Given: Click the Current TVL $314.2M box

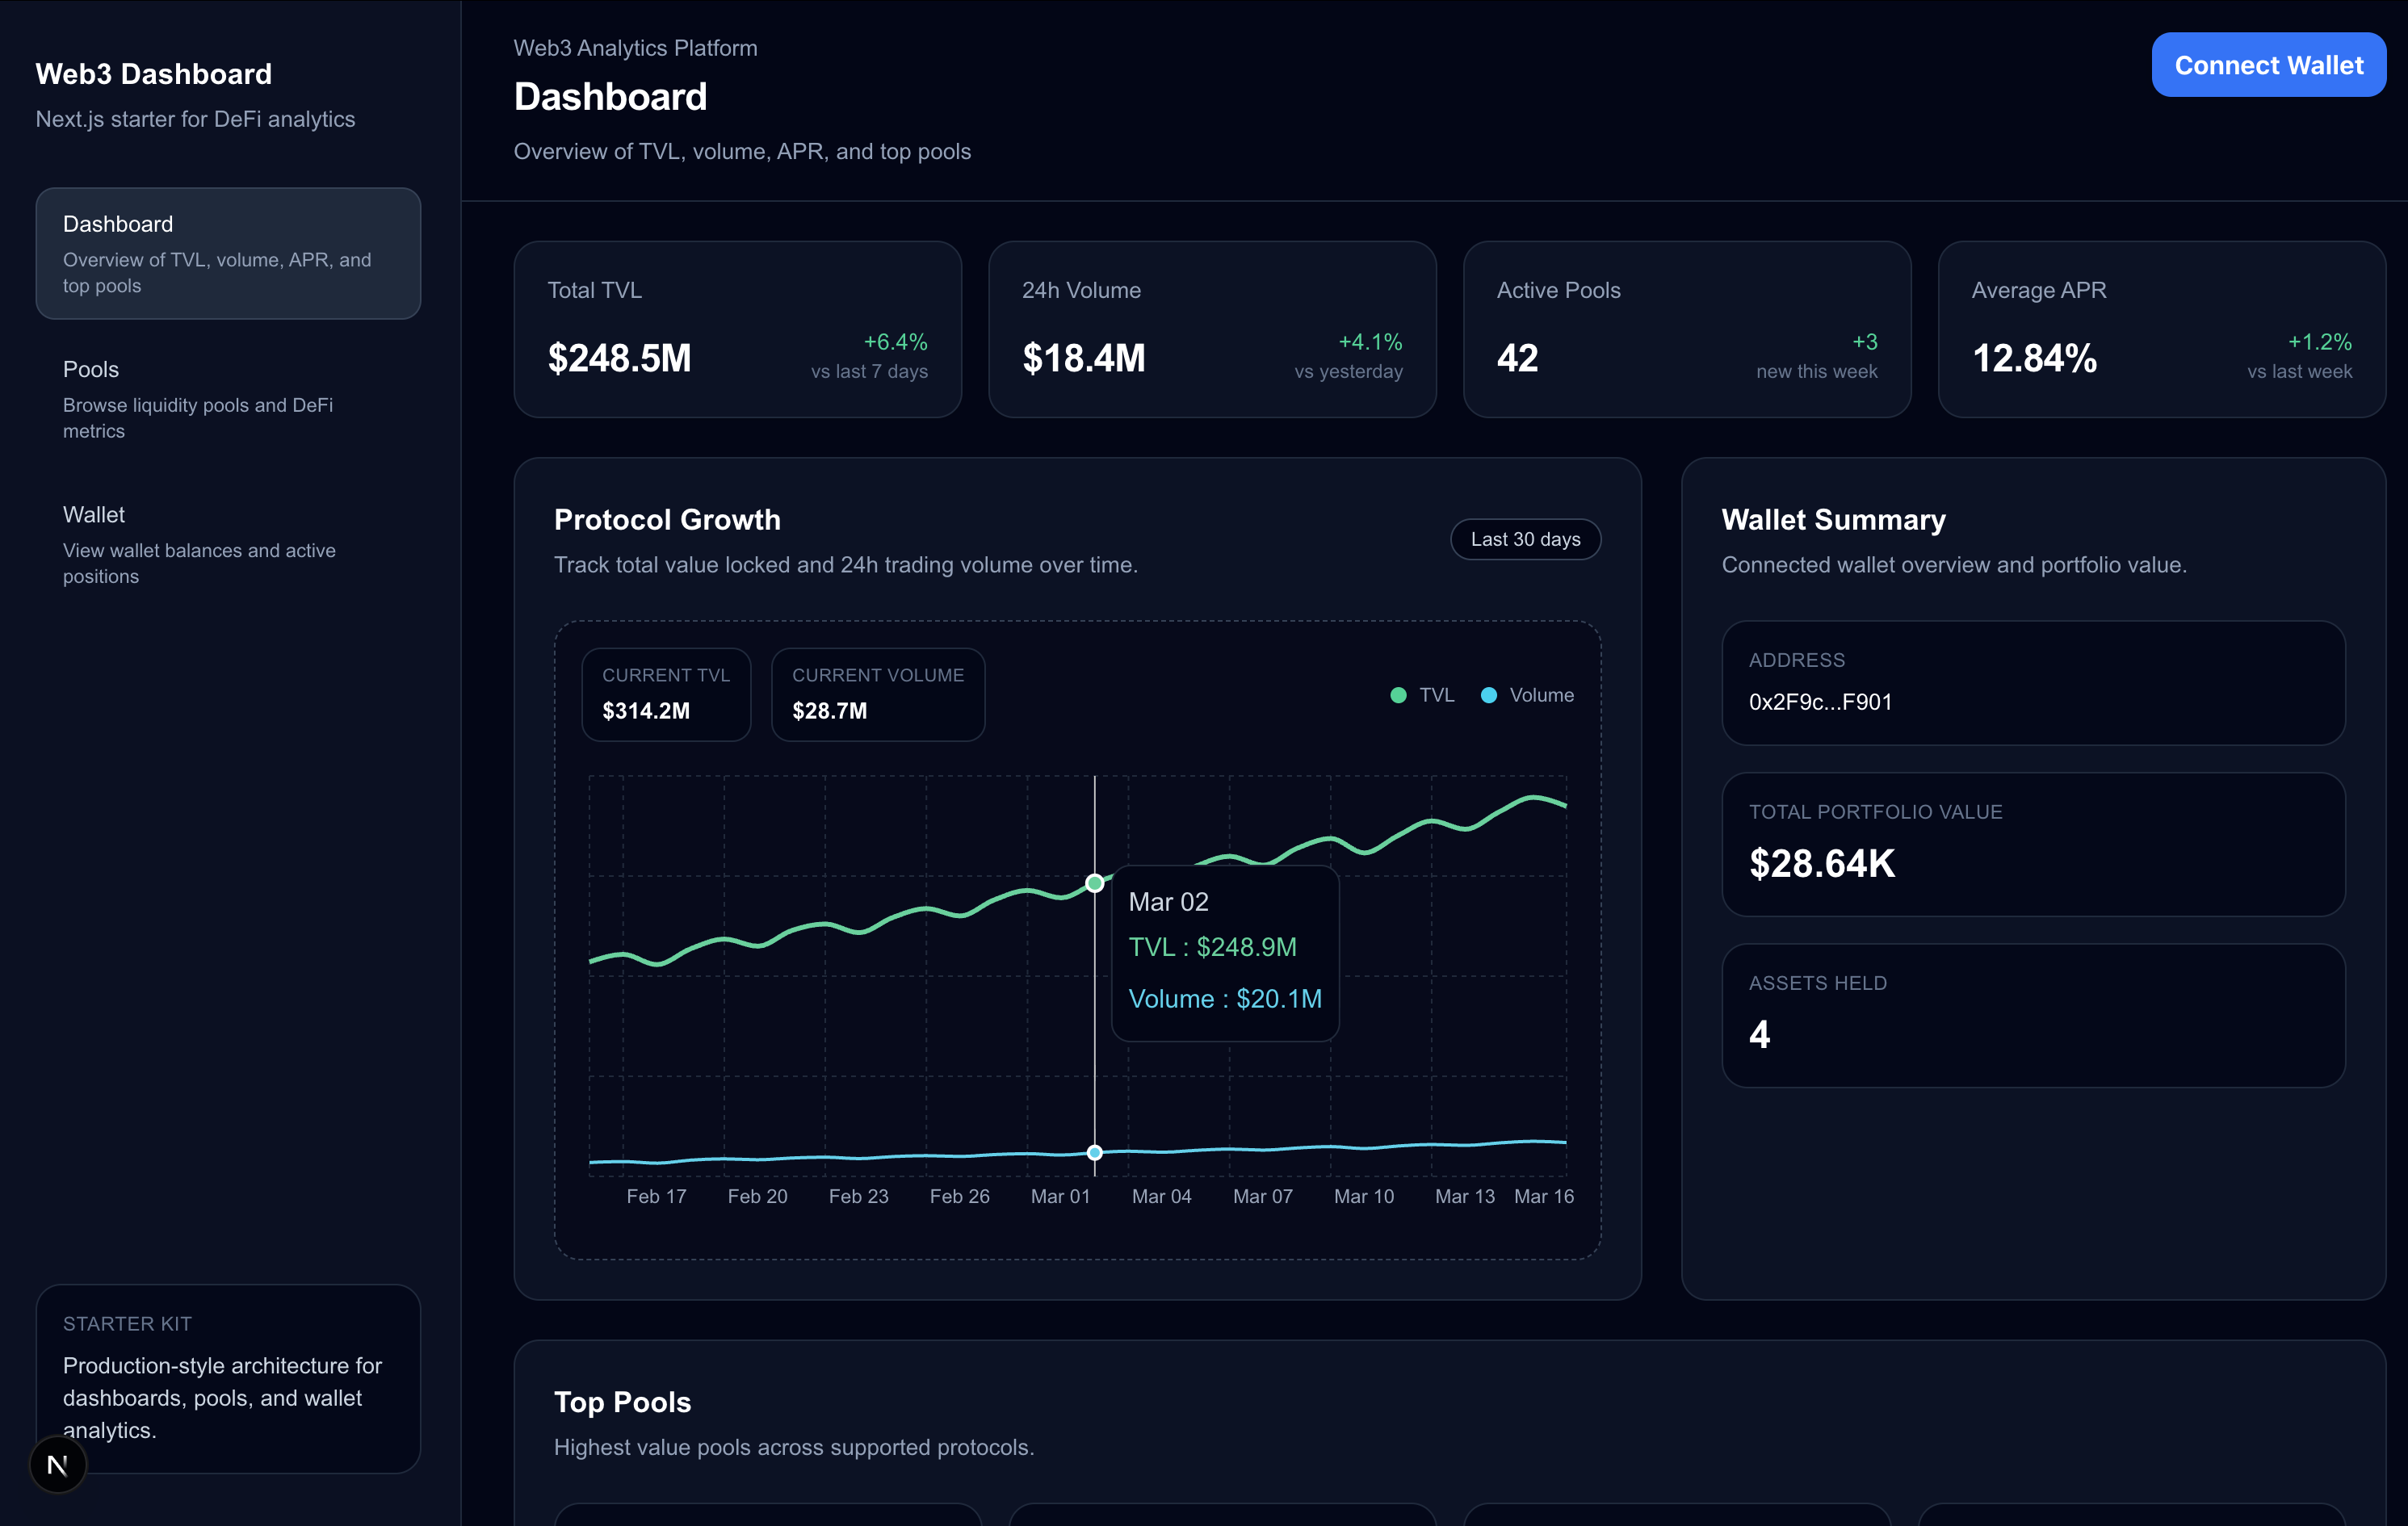Looking at the screenshot, I should (x=666, y=694).
